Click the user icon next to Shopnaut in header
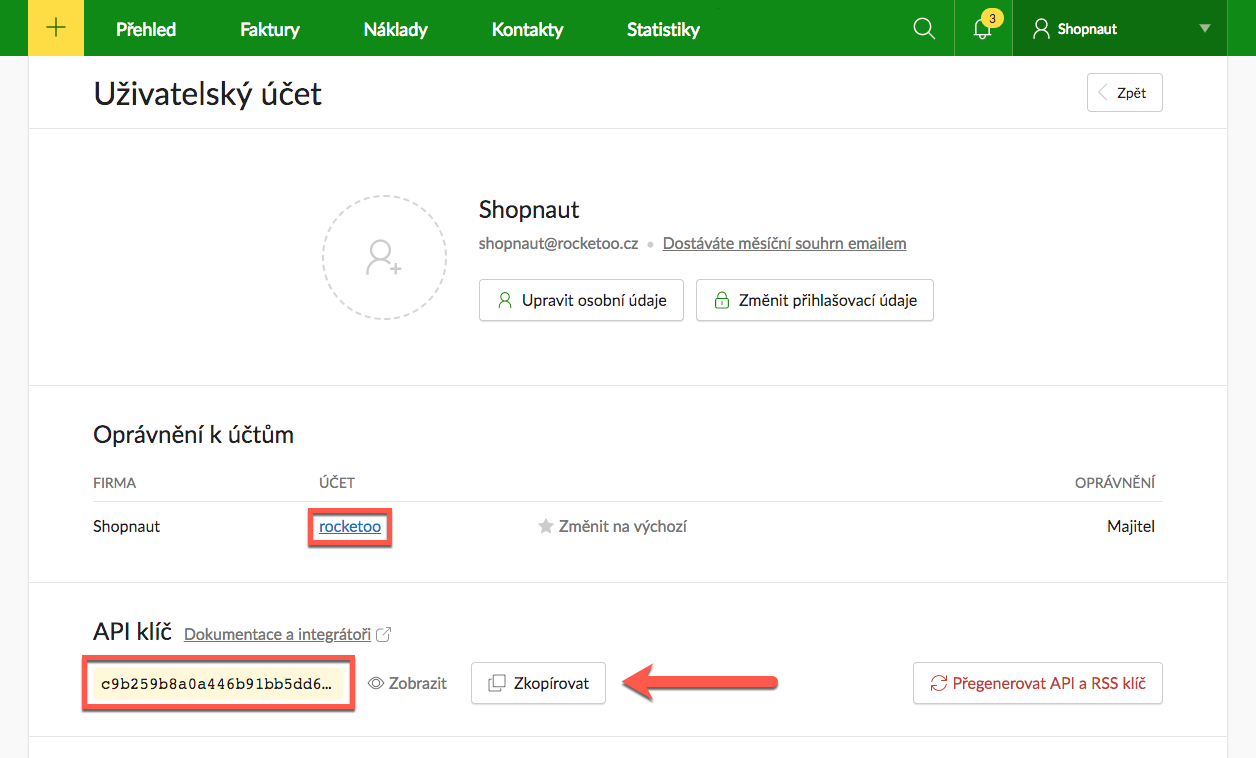Image resolution: width=1256 pixels, height=758 pixels. click(1041, 29)
